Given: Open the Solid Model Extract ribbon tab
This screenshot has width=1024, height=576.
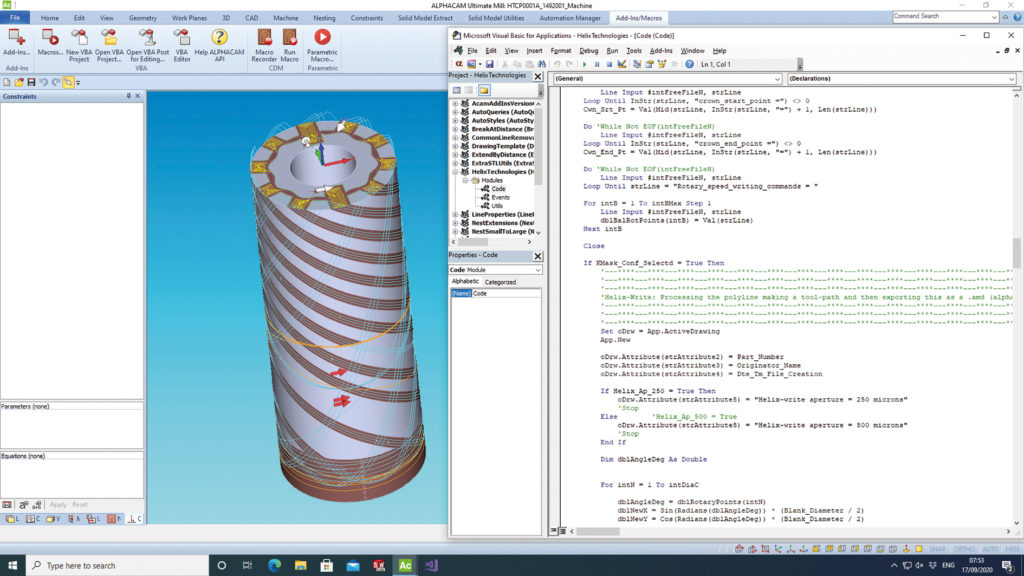Looking at the screenshot, I should point(425,18).
